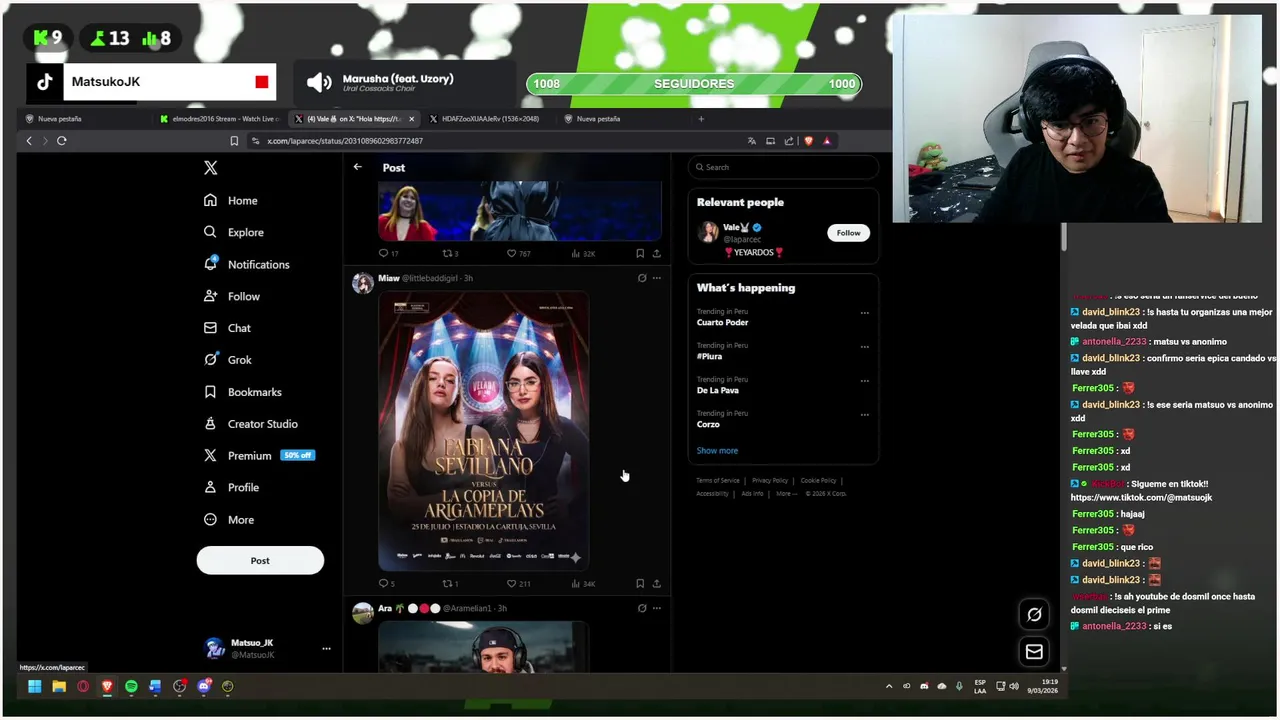Click the back arrow beside Post header

[357, 167]
